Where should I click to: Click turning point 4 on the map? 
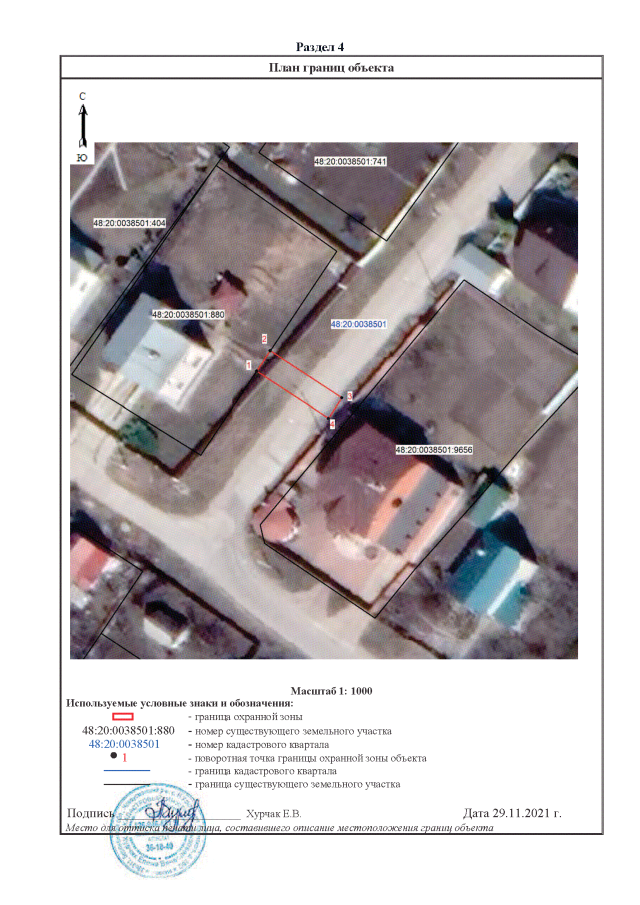coord(332,424)
